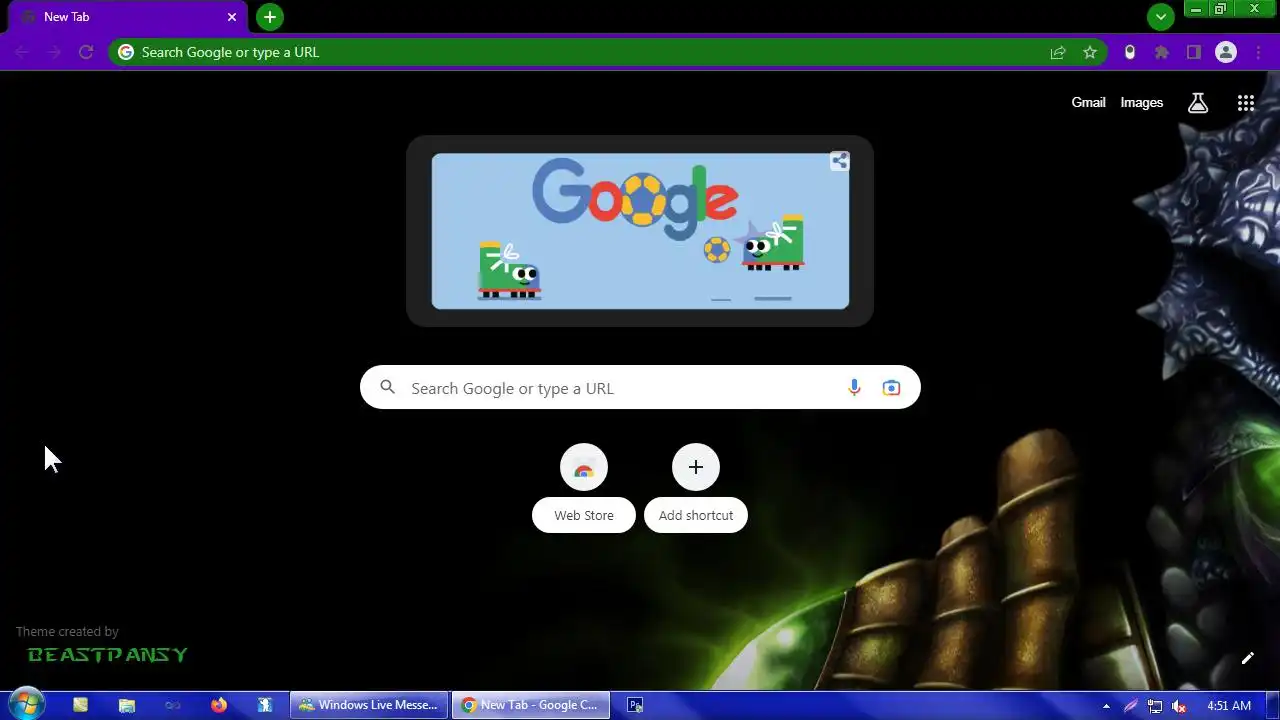The height and width of the screenshot is (720, 1280).
Task: Bookmark this tab with the star
Action: 1090,52
